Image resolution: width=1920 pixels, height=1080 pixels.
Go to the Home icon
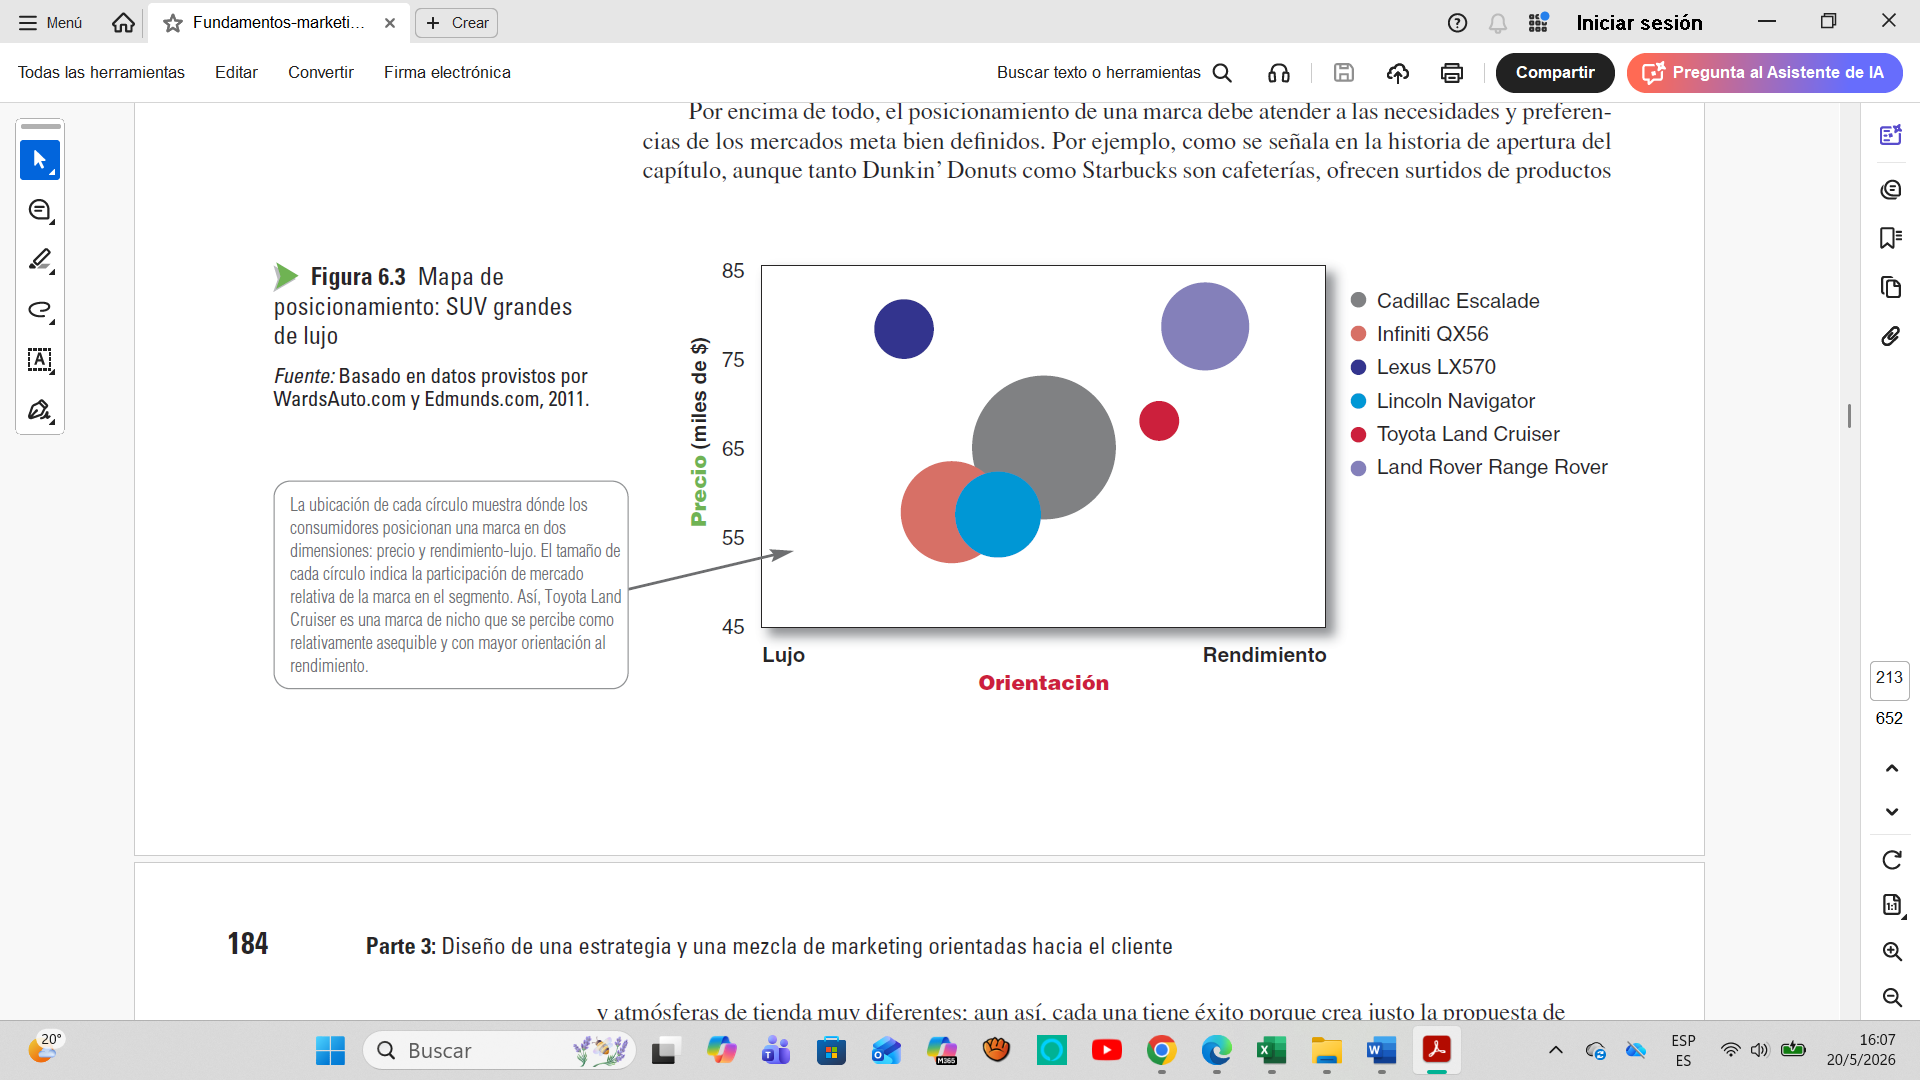[123, 22]
